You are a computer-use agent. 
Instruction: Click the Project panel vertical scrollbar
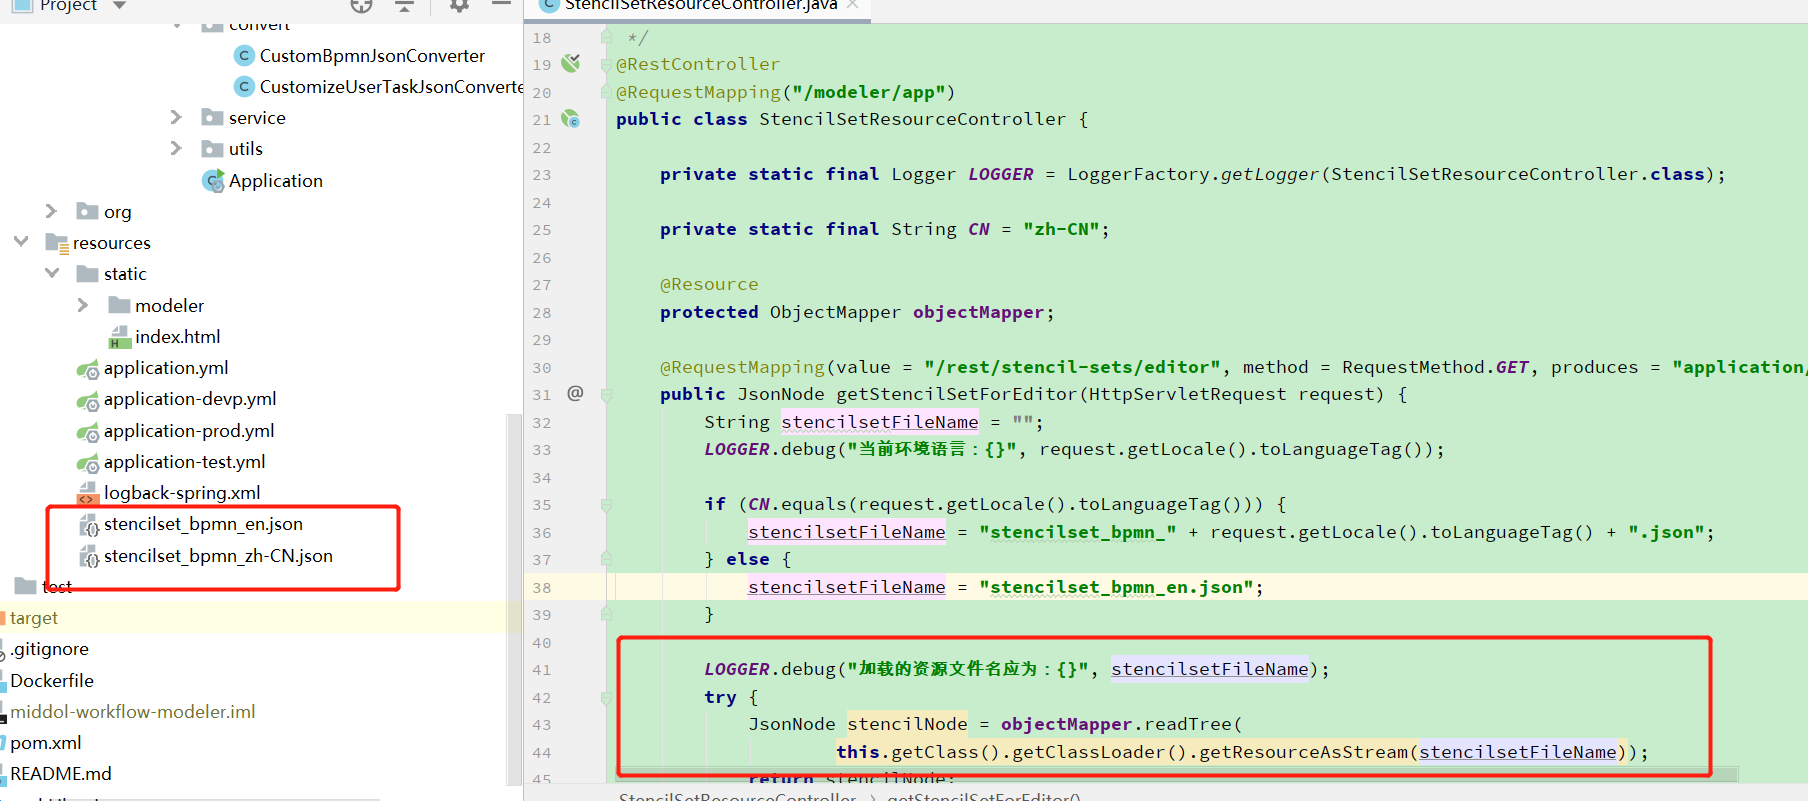tap(515, 600)
